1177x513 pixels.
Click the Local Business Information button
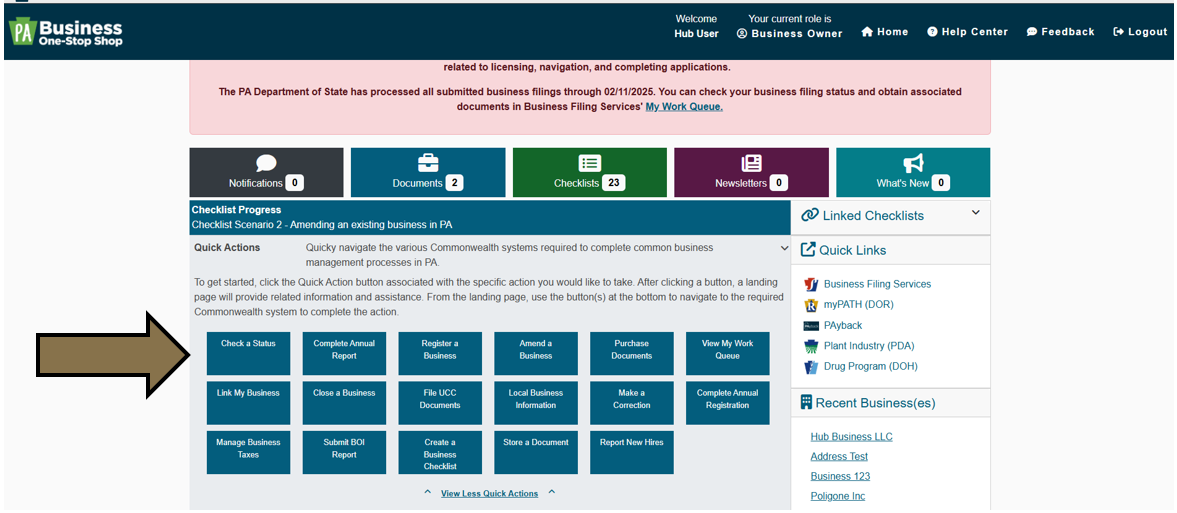tap(536, 403)
